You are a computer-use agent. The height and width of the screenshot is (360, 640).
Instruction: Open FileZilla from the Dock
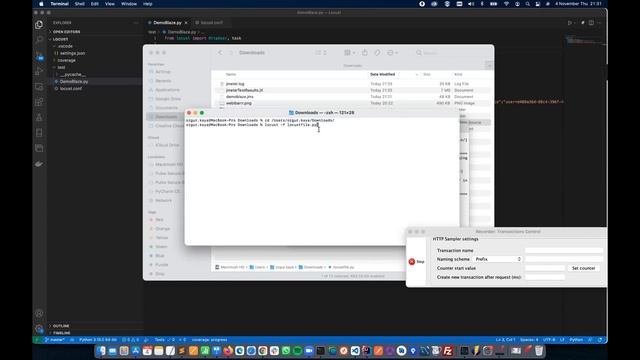[448, 351]
